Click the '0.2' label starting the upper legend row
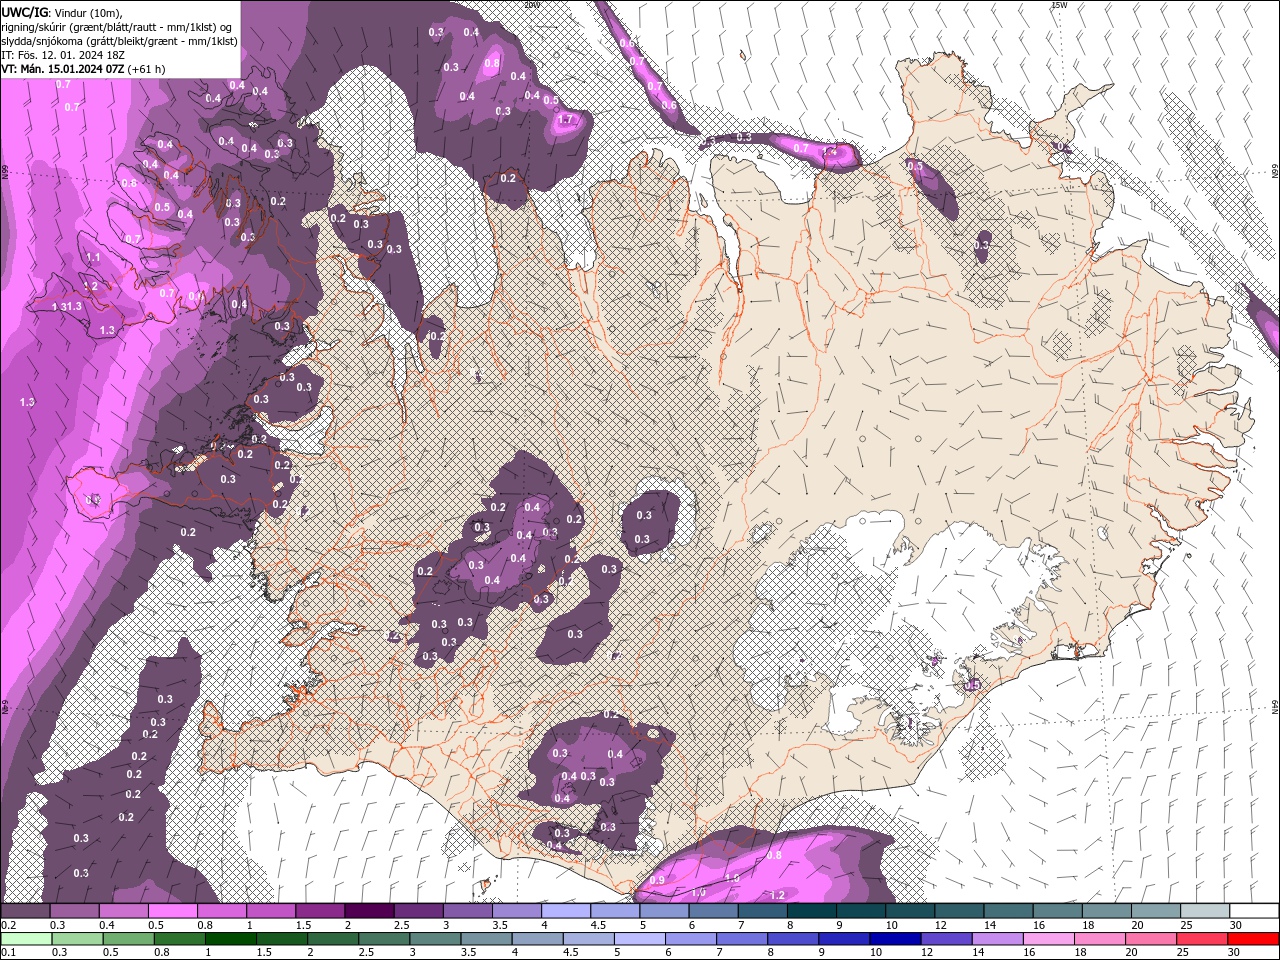This screenshot has width=1280, height=960. (x=8, y=925)
